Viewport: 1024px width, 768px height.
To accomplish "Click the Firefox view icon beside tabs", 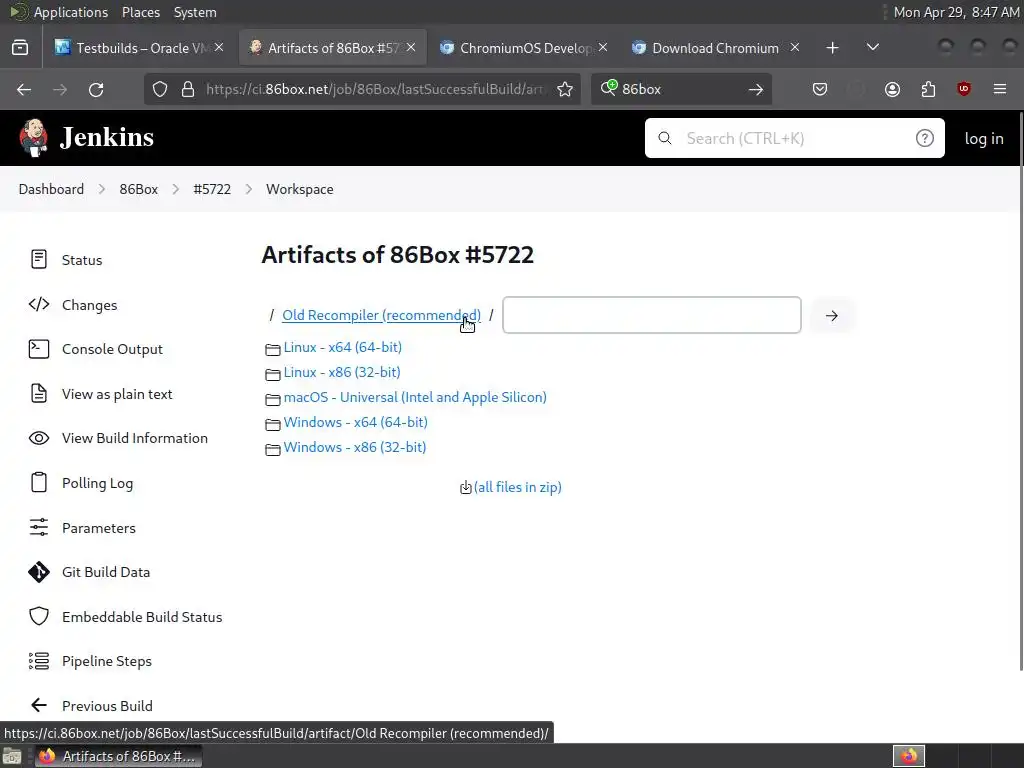I will (20, 48).
